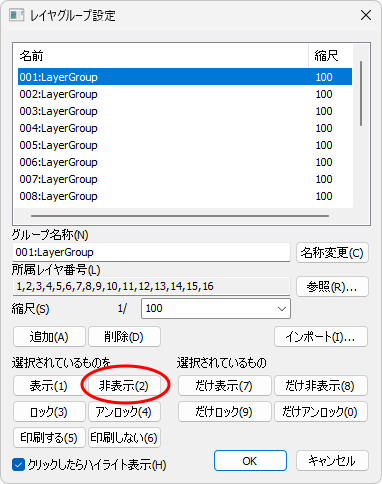Click the dialog title bar icon
This screenshot has width=382, height=484.
(x=17, y=15)
